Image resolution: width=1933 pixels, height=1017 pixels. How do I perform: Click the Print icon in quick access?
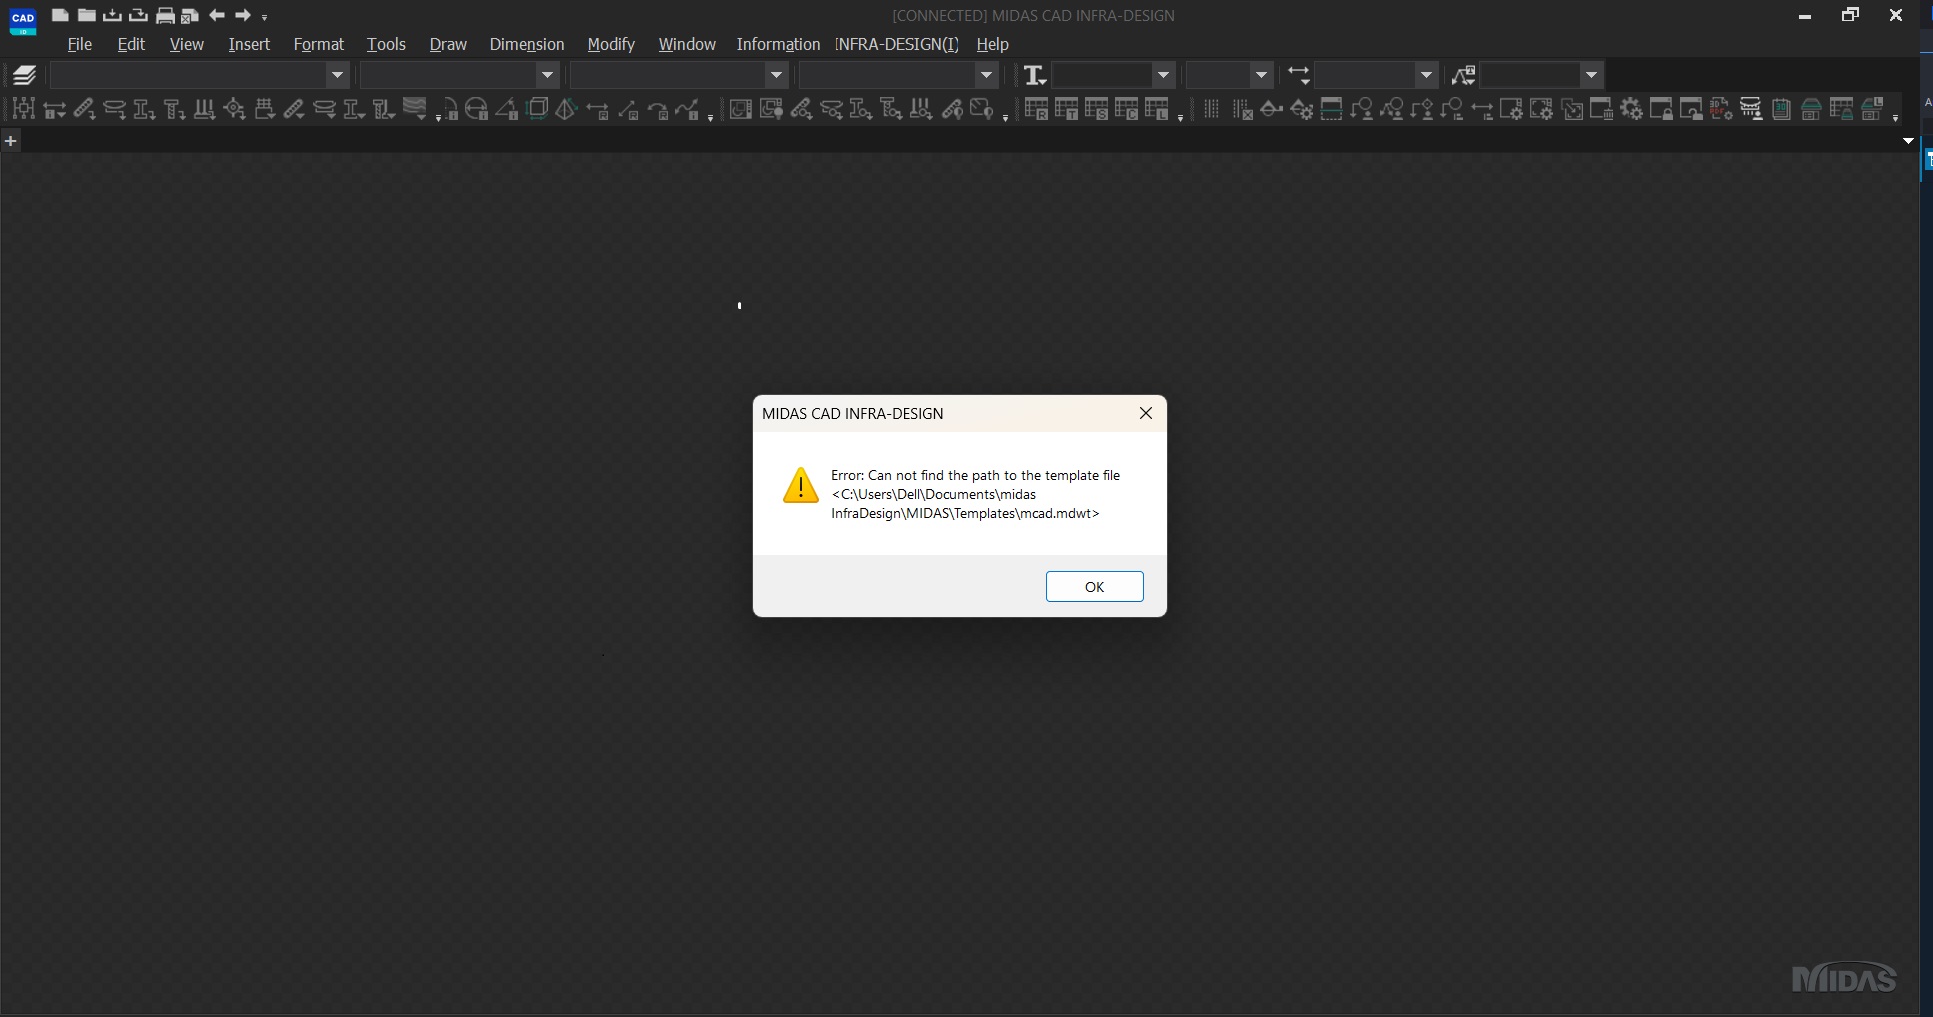tap(165, 15)
